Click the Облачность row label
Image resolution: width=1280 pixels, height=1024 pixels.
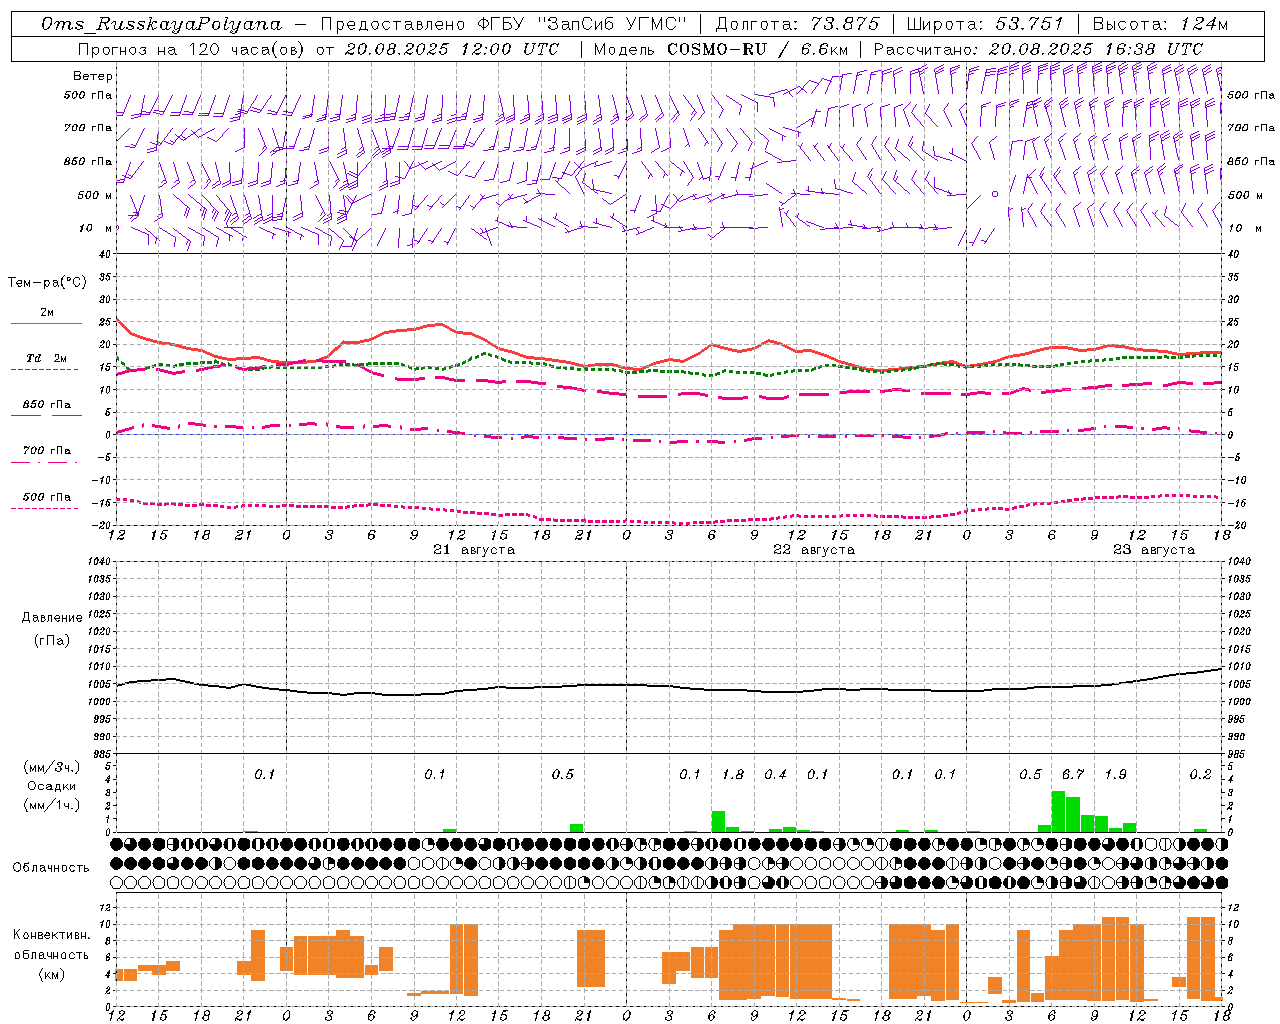click(x=51, y=868)
